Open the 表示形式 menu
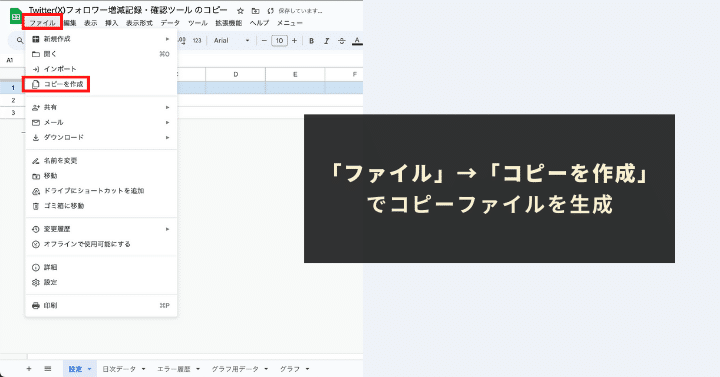Screen dimensions: 720x377 (x=139, y=23)
